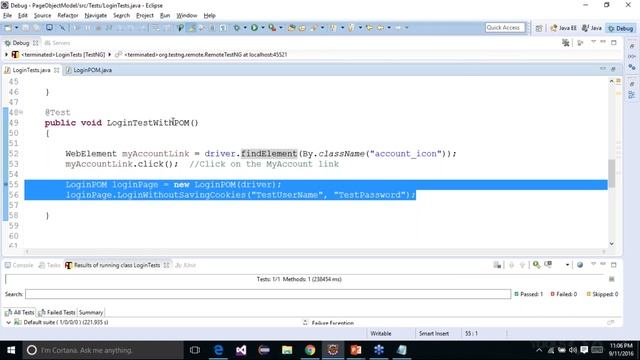Click the Last Edit Location arrow icon
This screenshot has height=360, width=640.
(x=369, y=28)
